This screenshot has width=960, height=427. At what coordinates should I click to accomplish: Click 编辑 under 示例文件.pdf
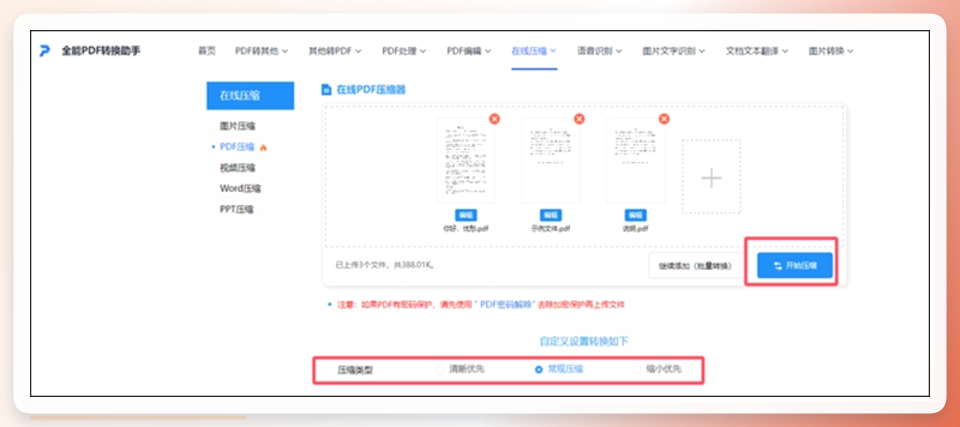551,215
